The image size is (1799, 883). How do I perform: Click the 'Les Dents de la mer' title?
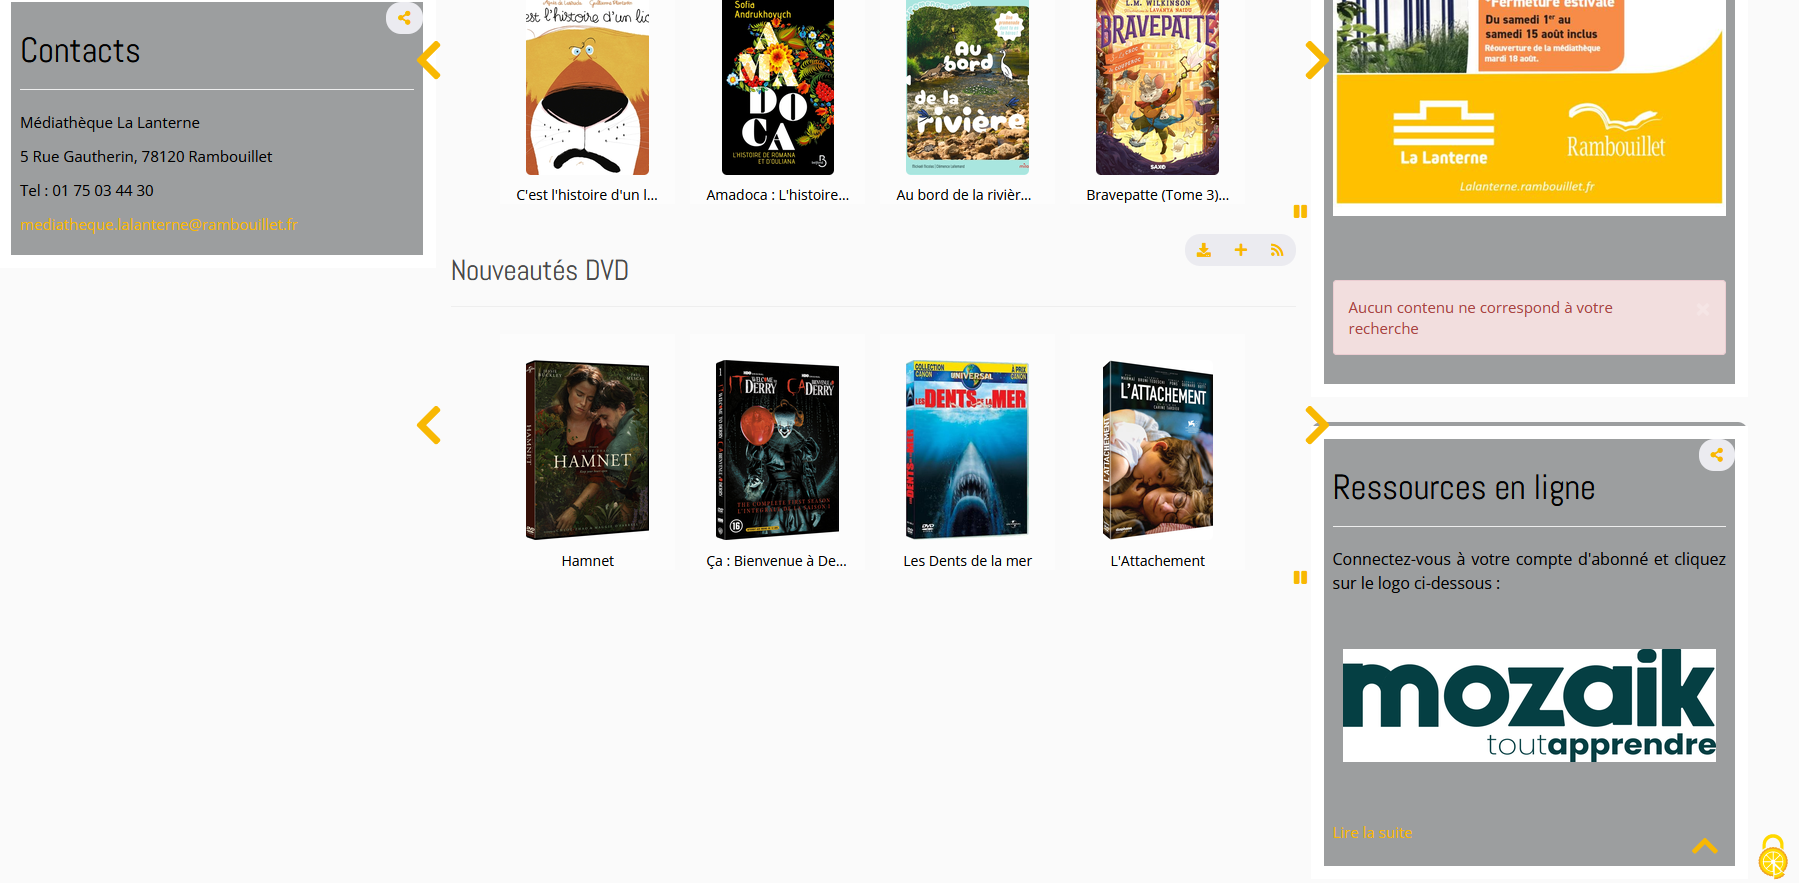(967, 561)
